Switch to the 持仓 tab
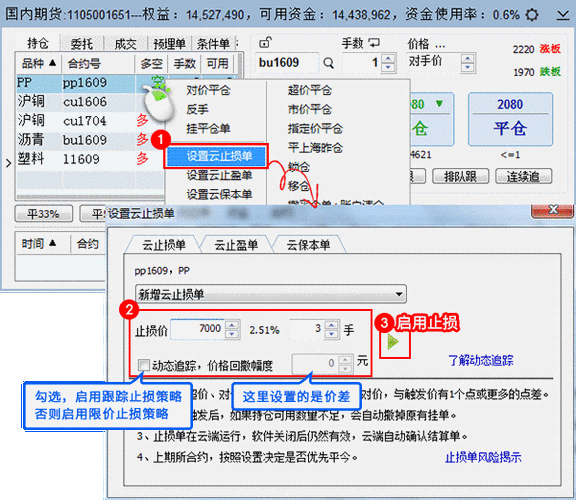576x500 pixels. [x=37, y=44]
